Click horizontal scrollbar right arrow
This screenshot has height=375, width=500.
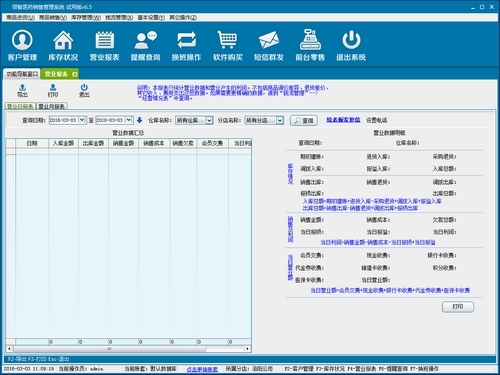[x=248, y=349]
